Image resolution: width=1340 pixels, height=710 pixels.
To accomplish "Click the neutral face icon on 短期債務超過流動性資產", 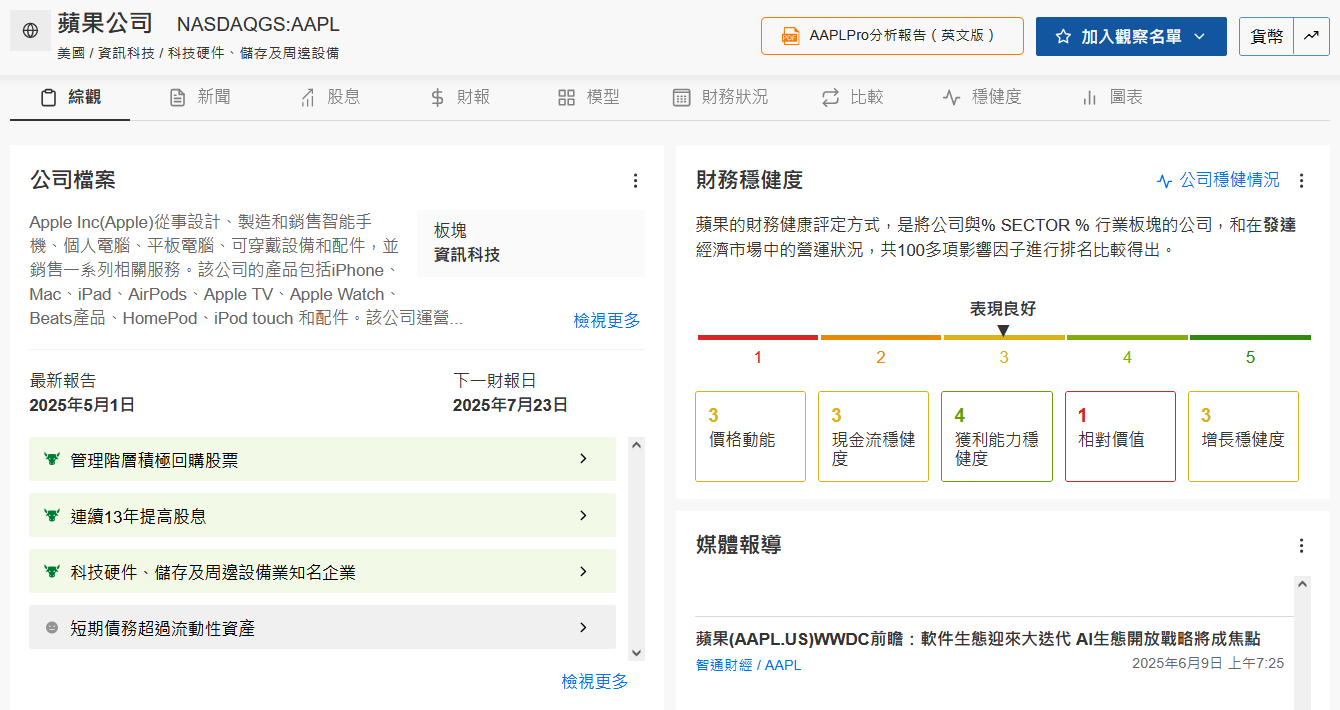I will [52, 628].
